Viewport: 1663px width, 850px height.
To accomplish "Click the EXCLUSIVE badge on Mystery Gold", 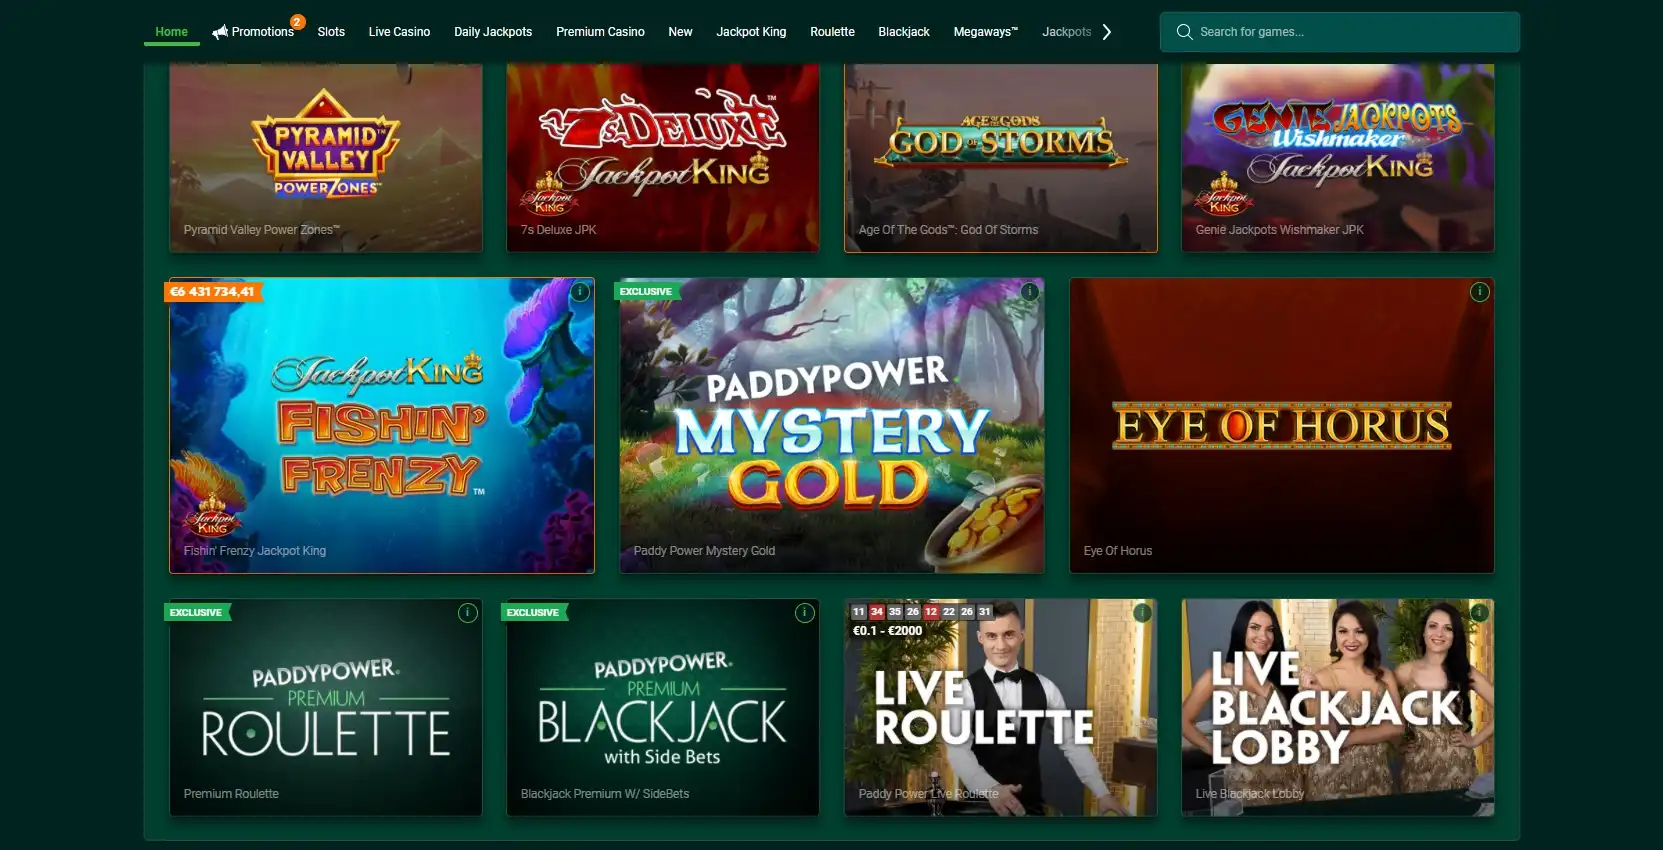I will click(x=646, y=292).
